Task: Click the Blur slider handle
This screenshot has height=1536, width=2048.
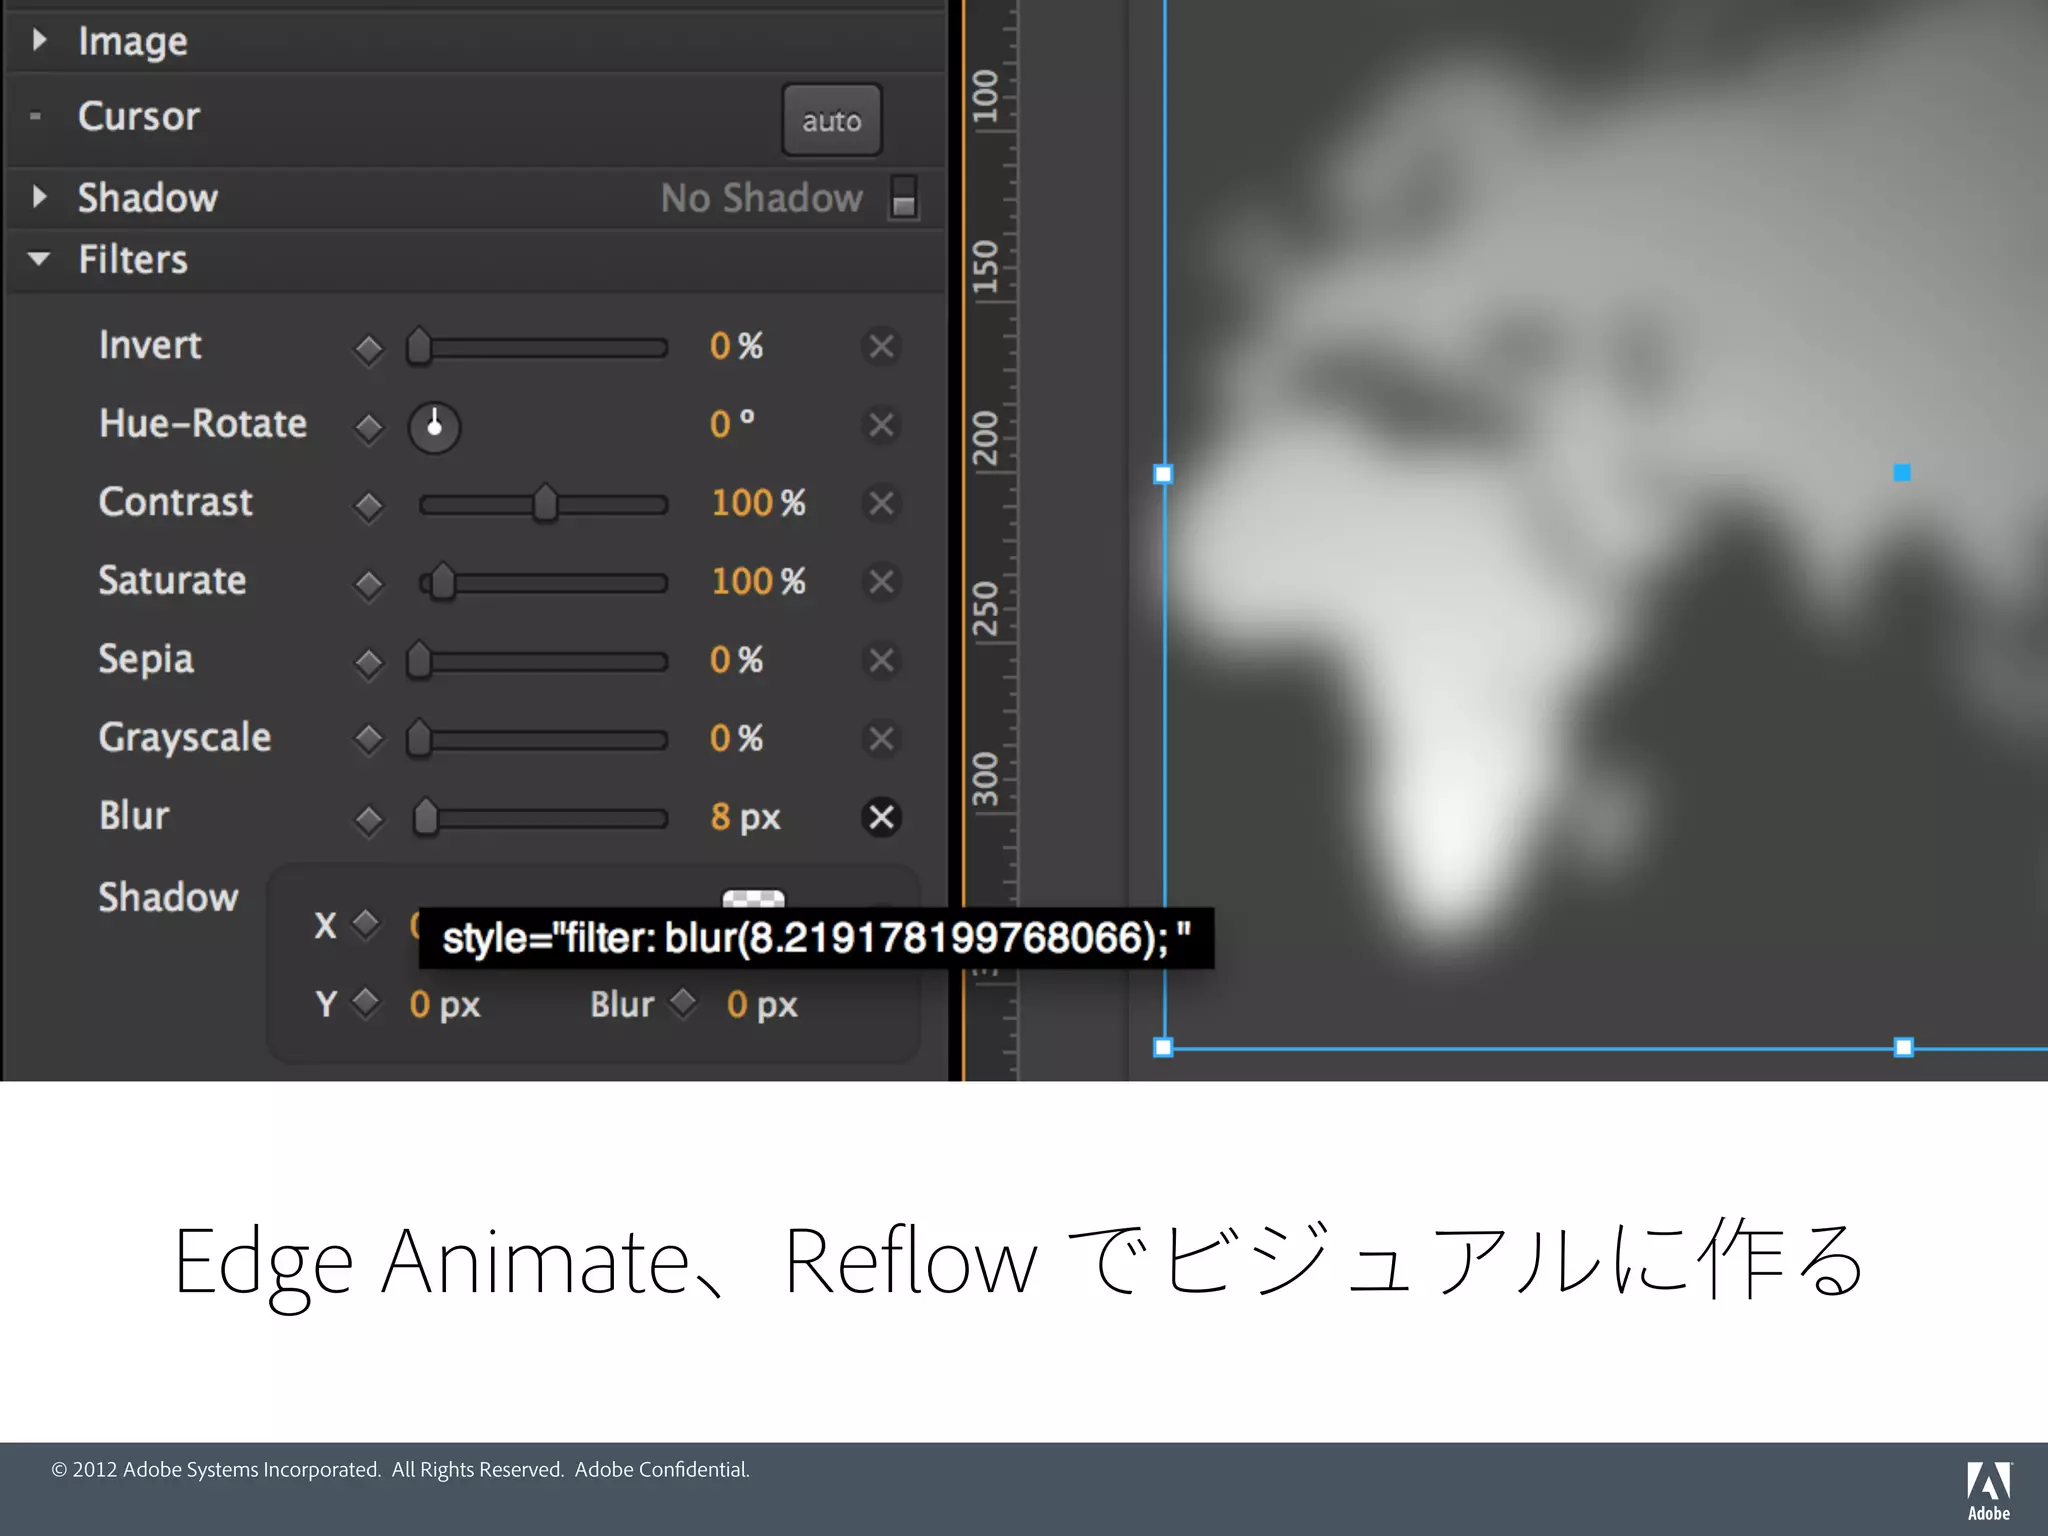Action: click(426, 817)
